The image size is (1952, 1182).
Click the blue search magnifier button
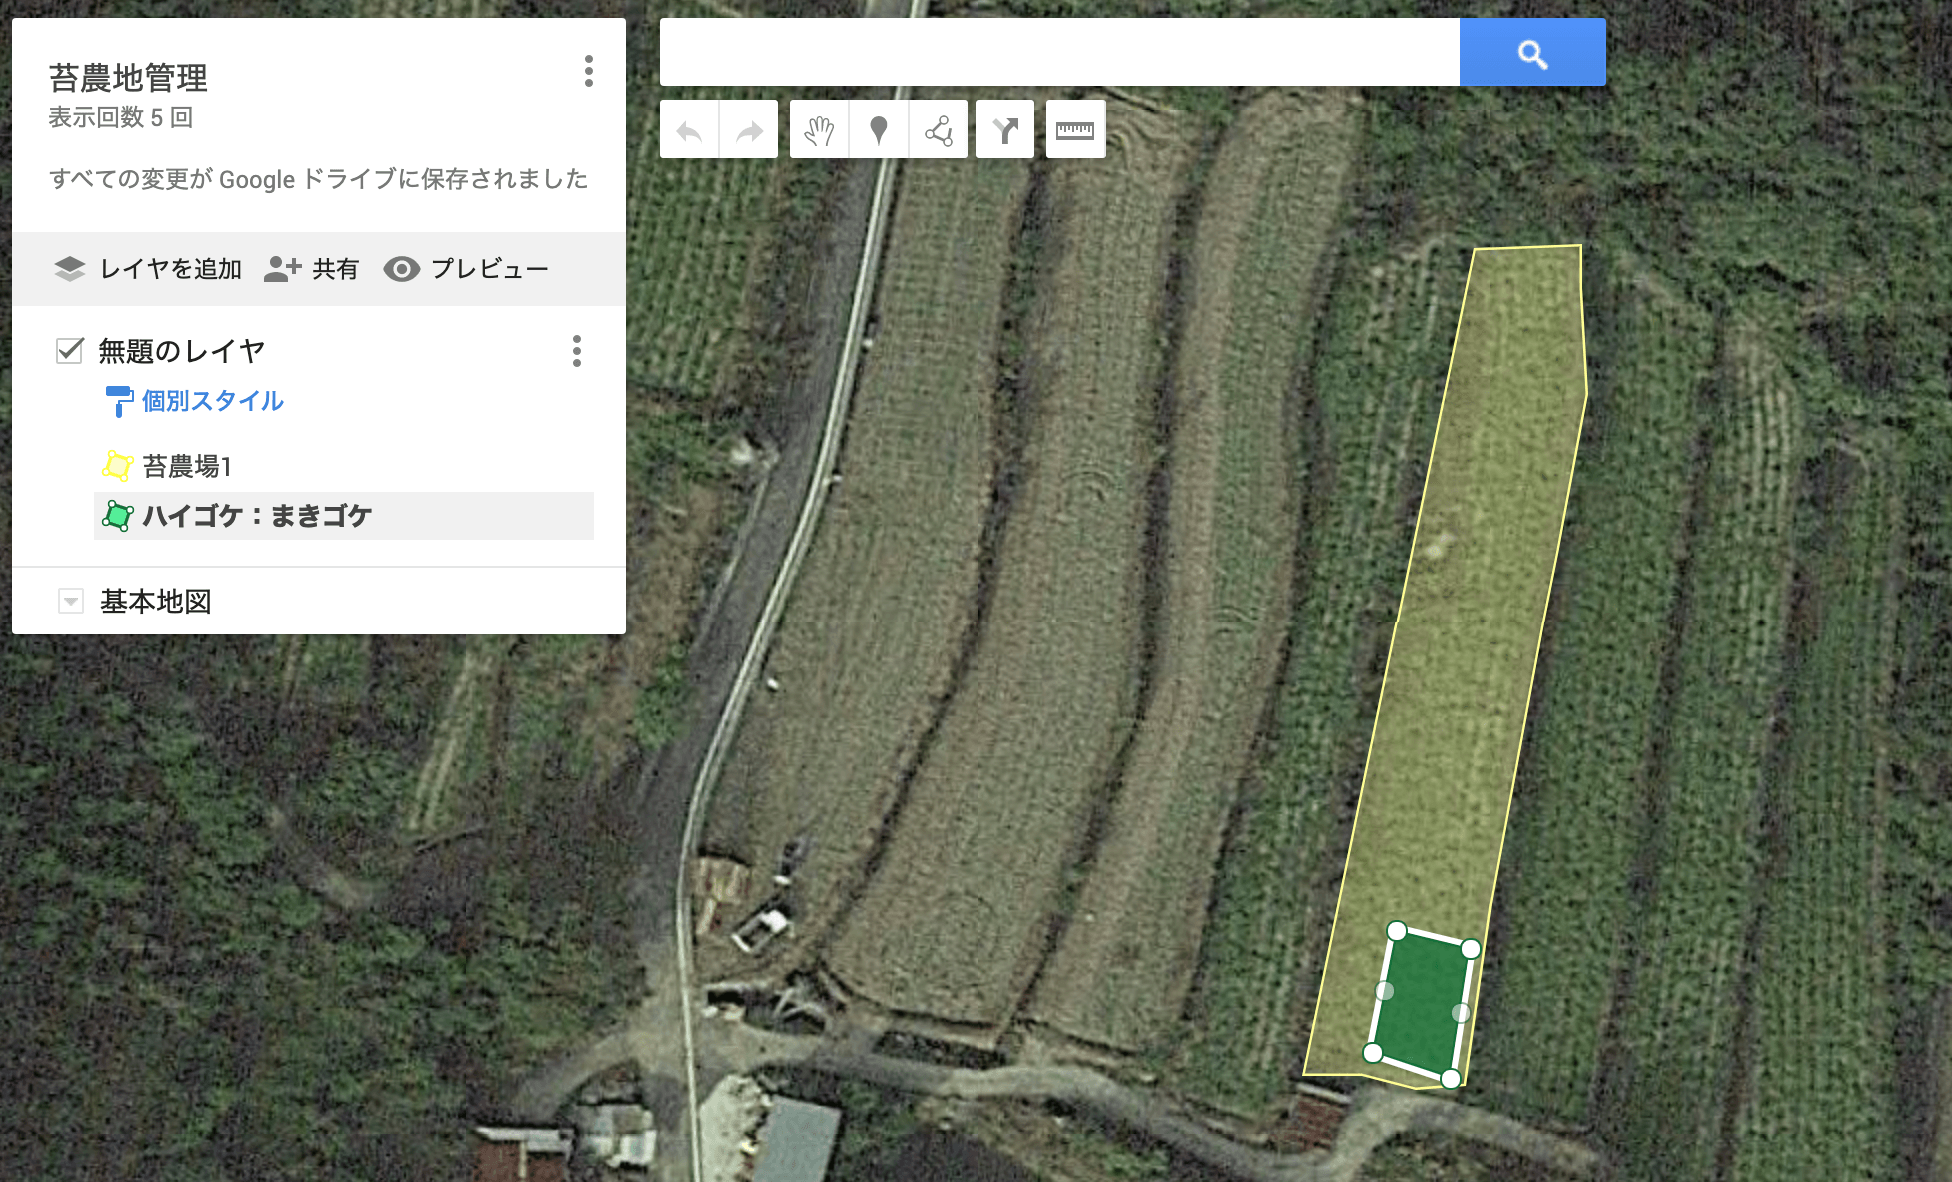pos(1532,52)
